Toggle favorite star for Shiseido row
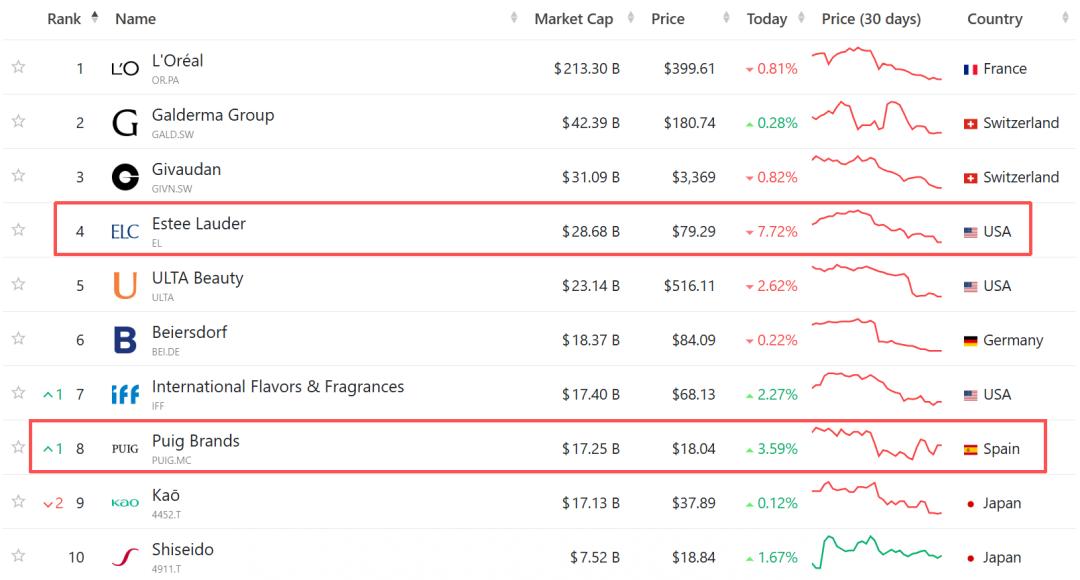Screen dimensions: 1080x580 coord(18,556)
